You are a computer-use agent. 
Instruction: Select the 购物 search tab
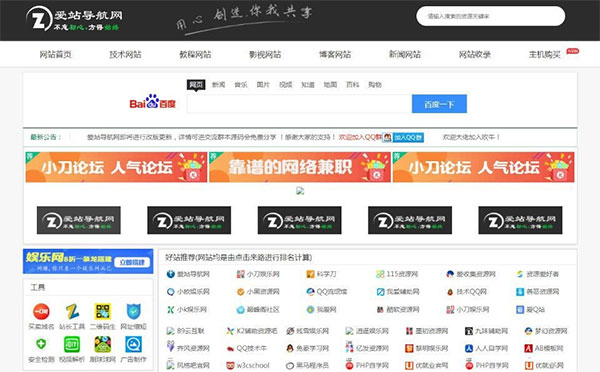point(375,85)
